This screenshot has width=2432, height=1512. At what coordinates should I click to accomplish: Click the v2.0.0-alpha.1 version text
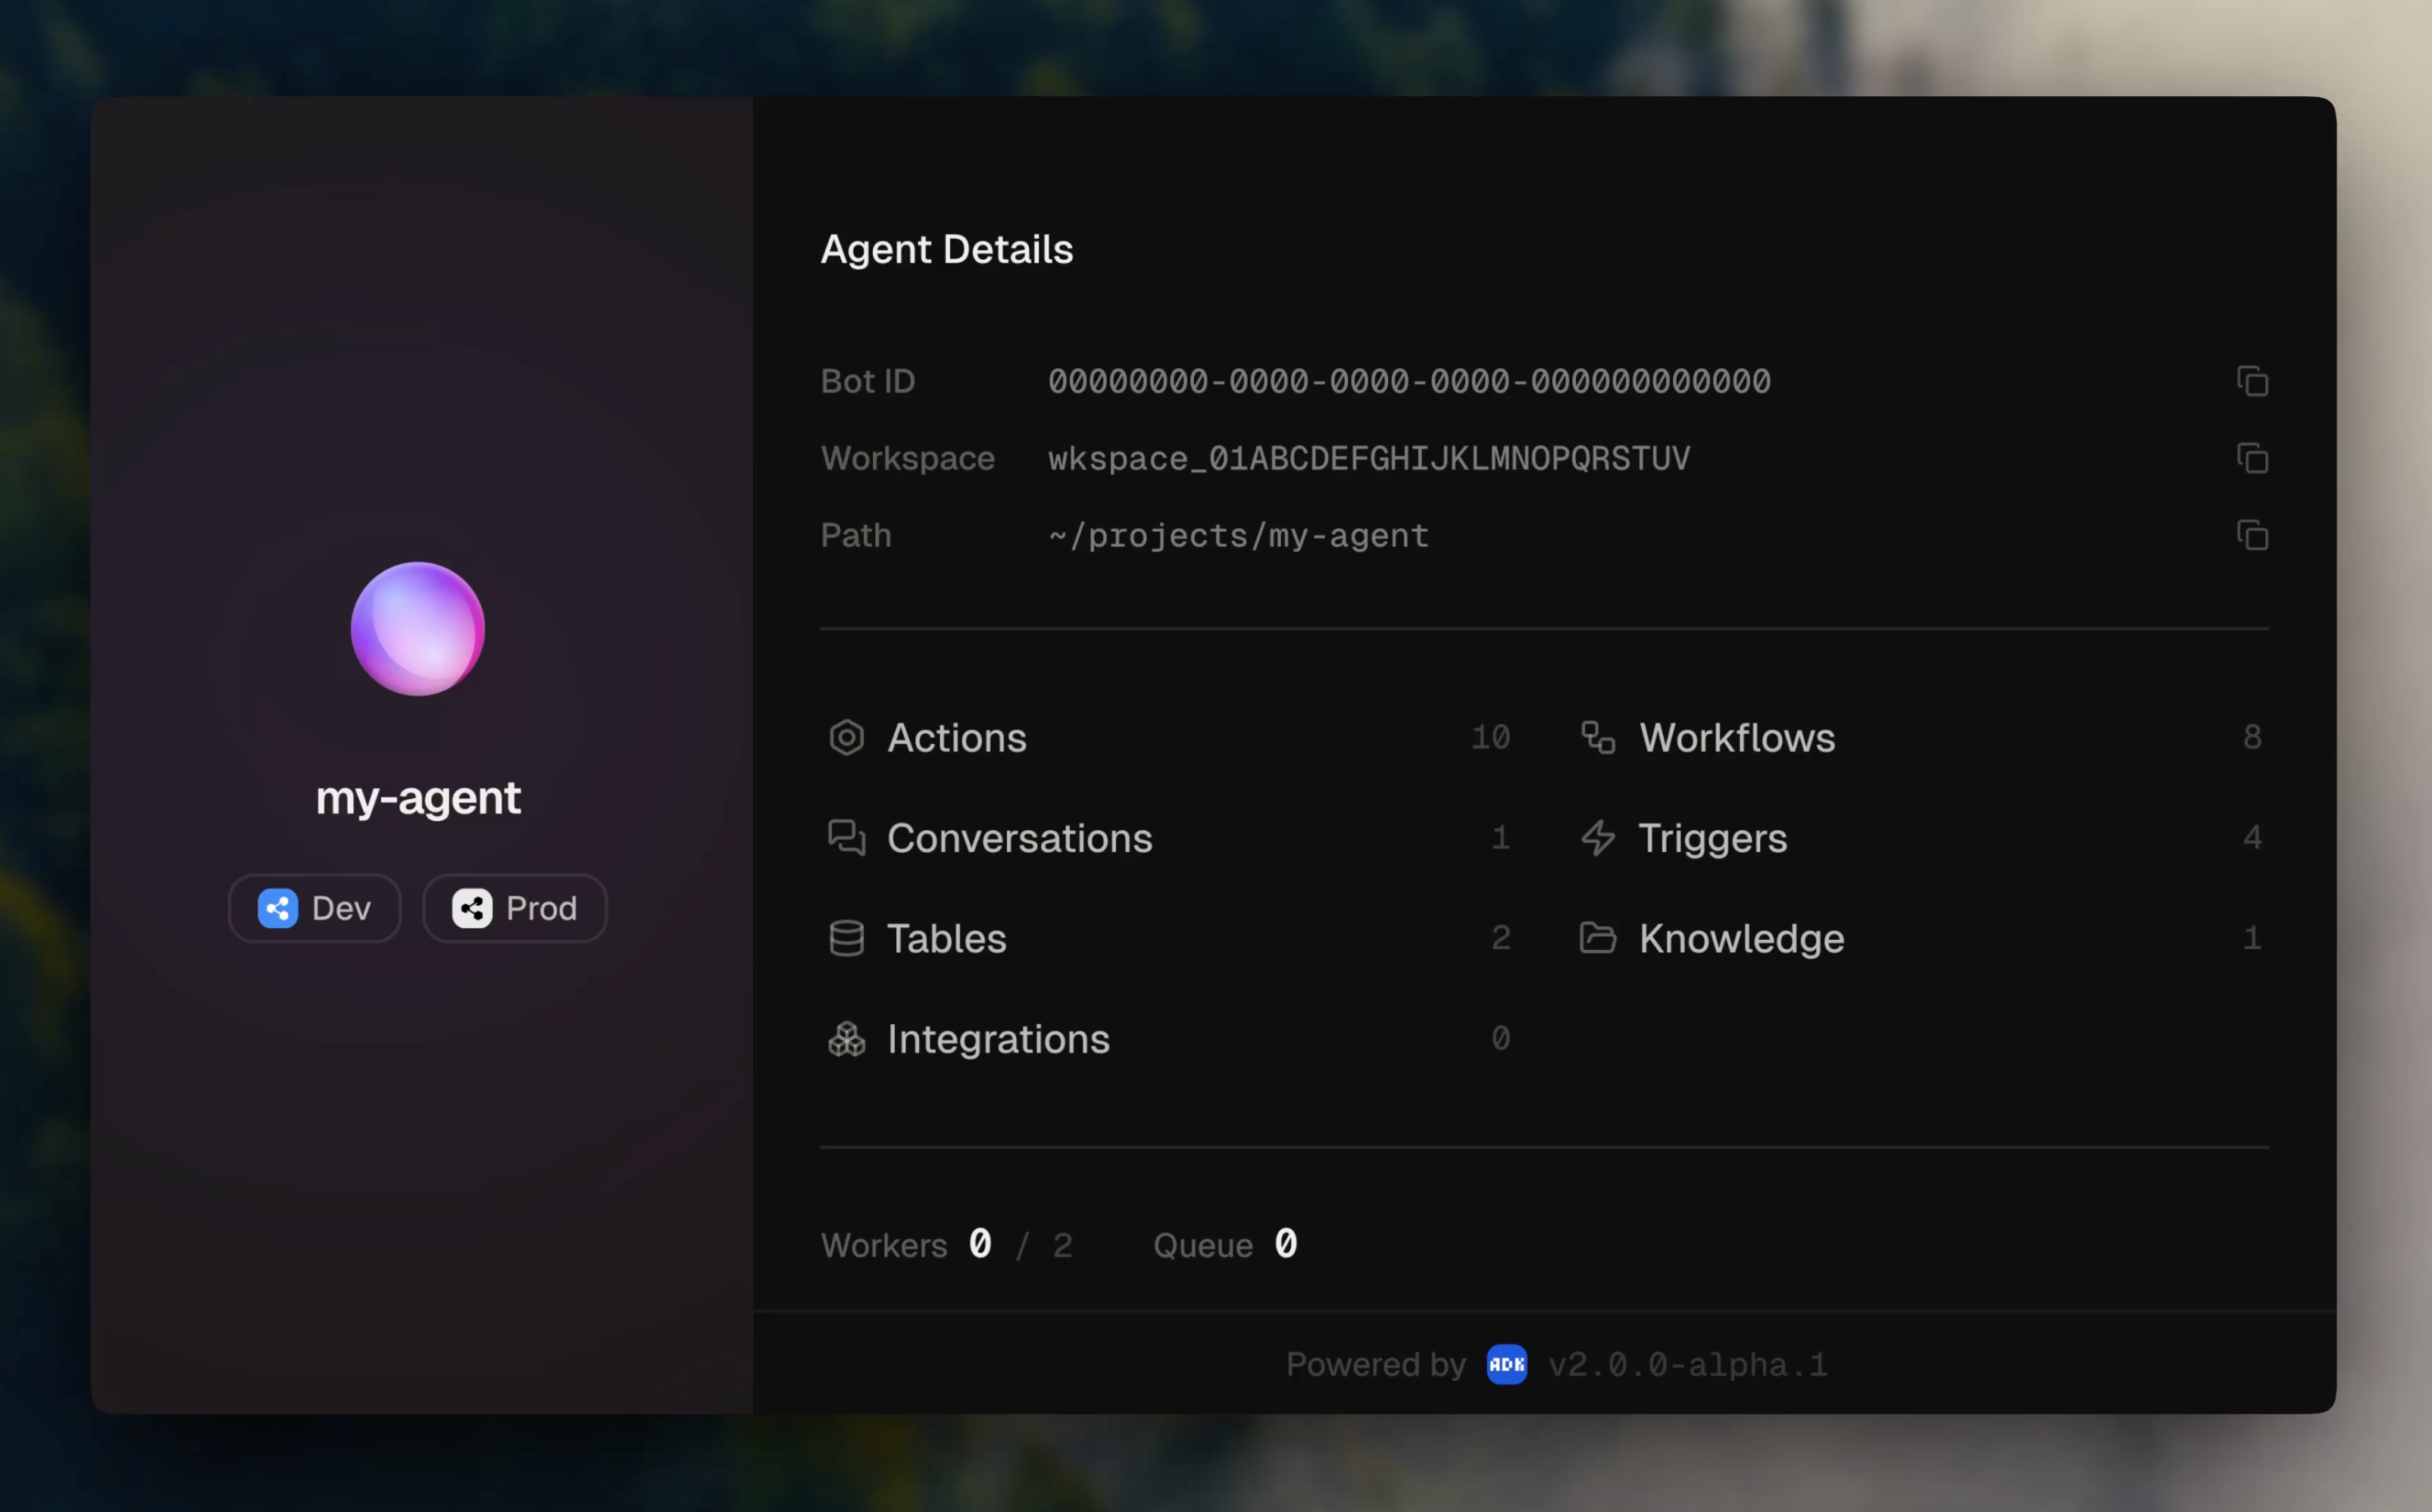pos(1688,1365)
